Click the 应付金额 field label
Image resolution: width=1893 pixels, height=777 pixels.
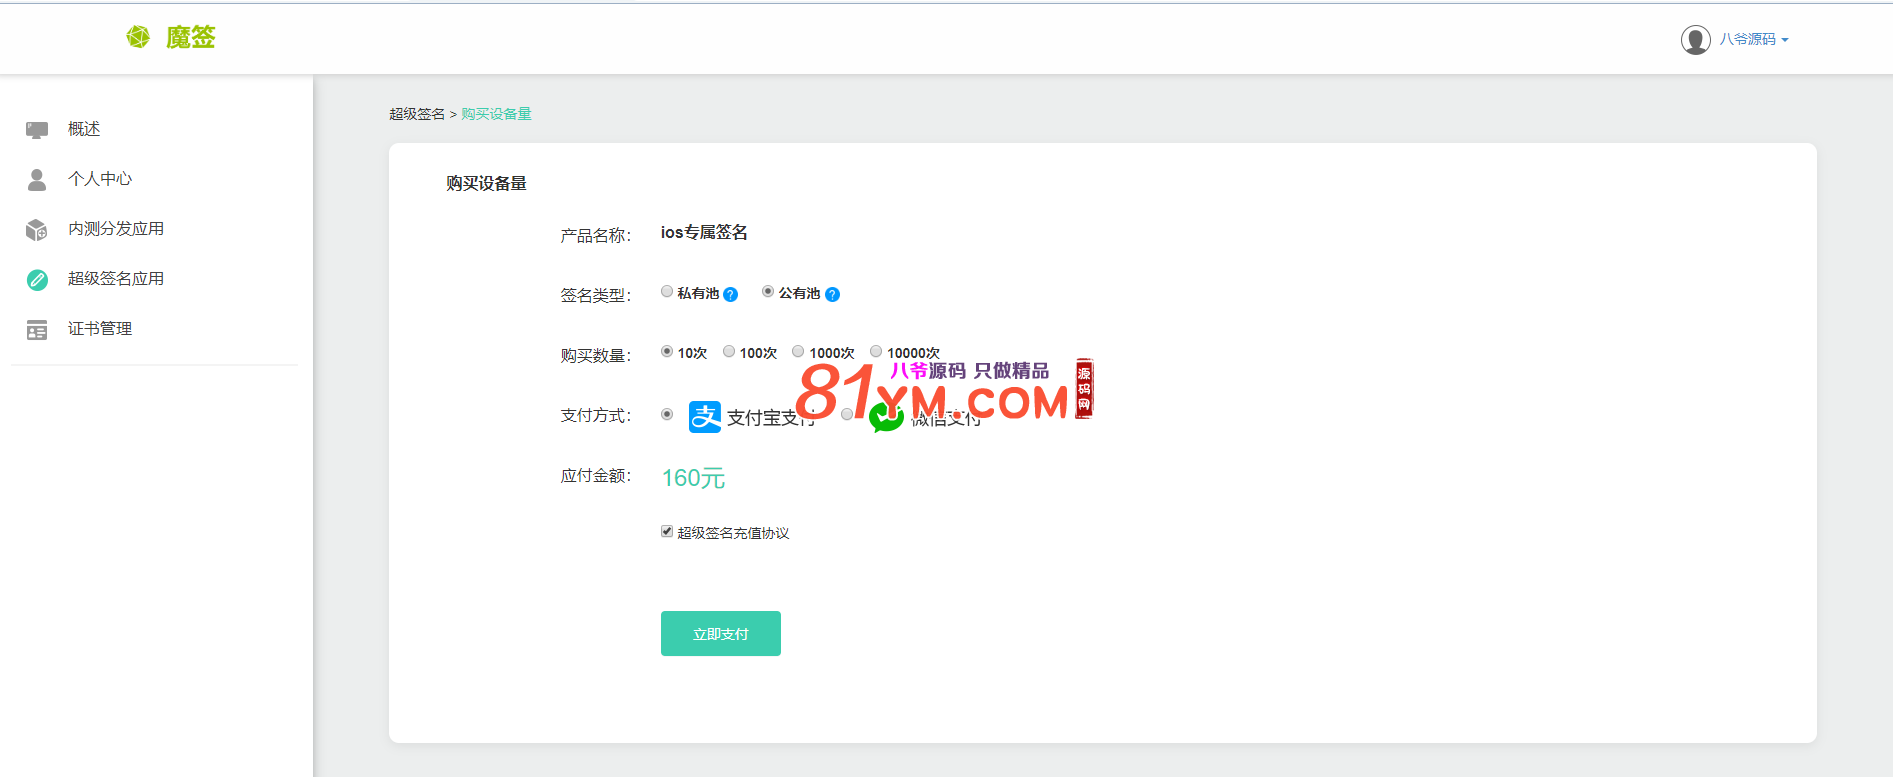[x=596, y=476]
